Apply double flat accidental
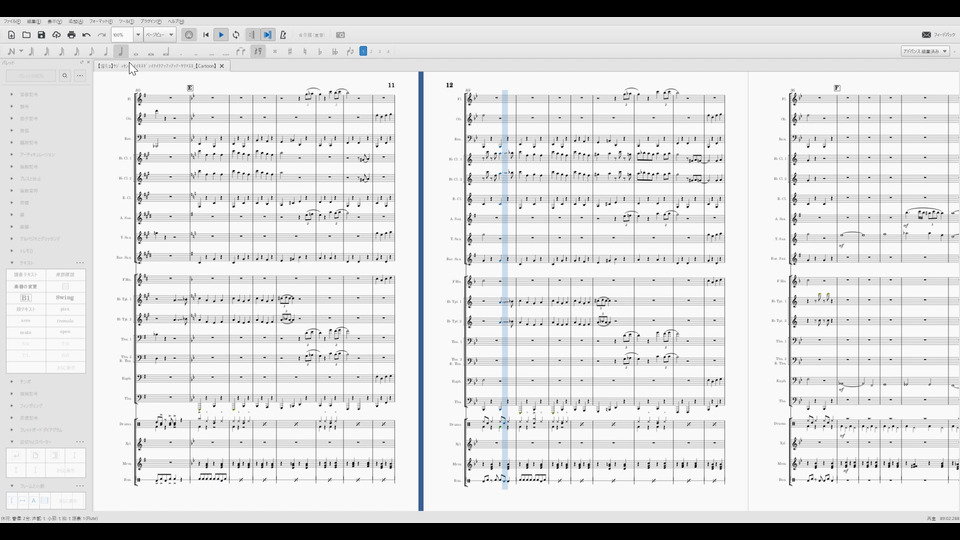The height and width of the screenshot is (540, 960). coord(335,51)
